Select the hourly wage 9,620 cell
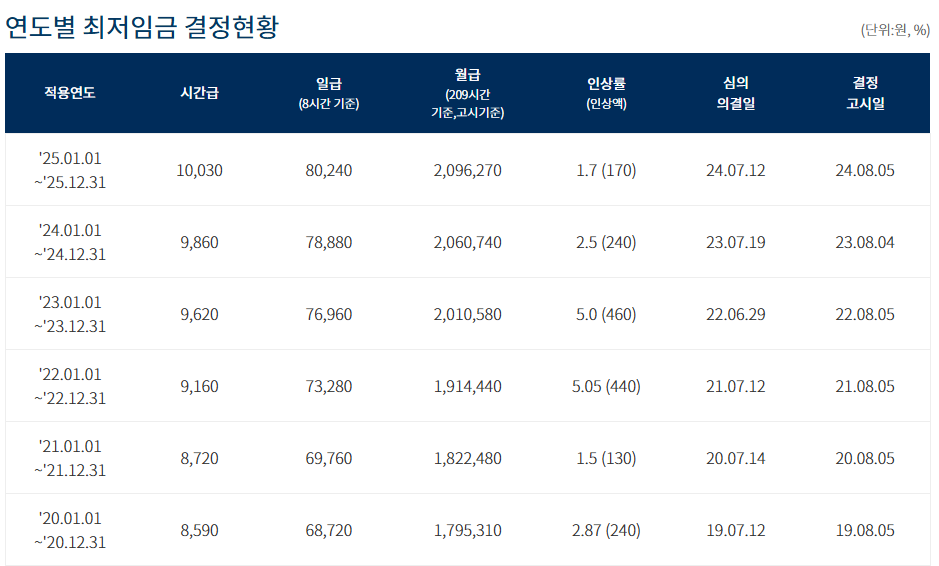Screen dimensions: 939x566 pos(199,314)
